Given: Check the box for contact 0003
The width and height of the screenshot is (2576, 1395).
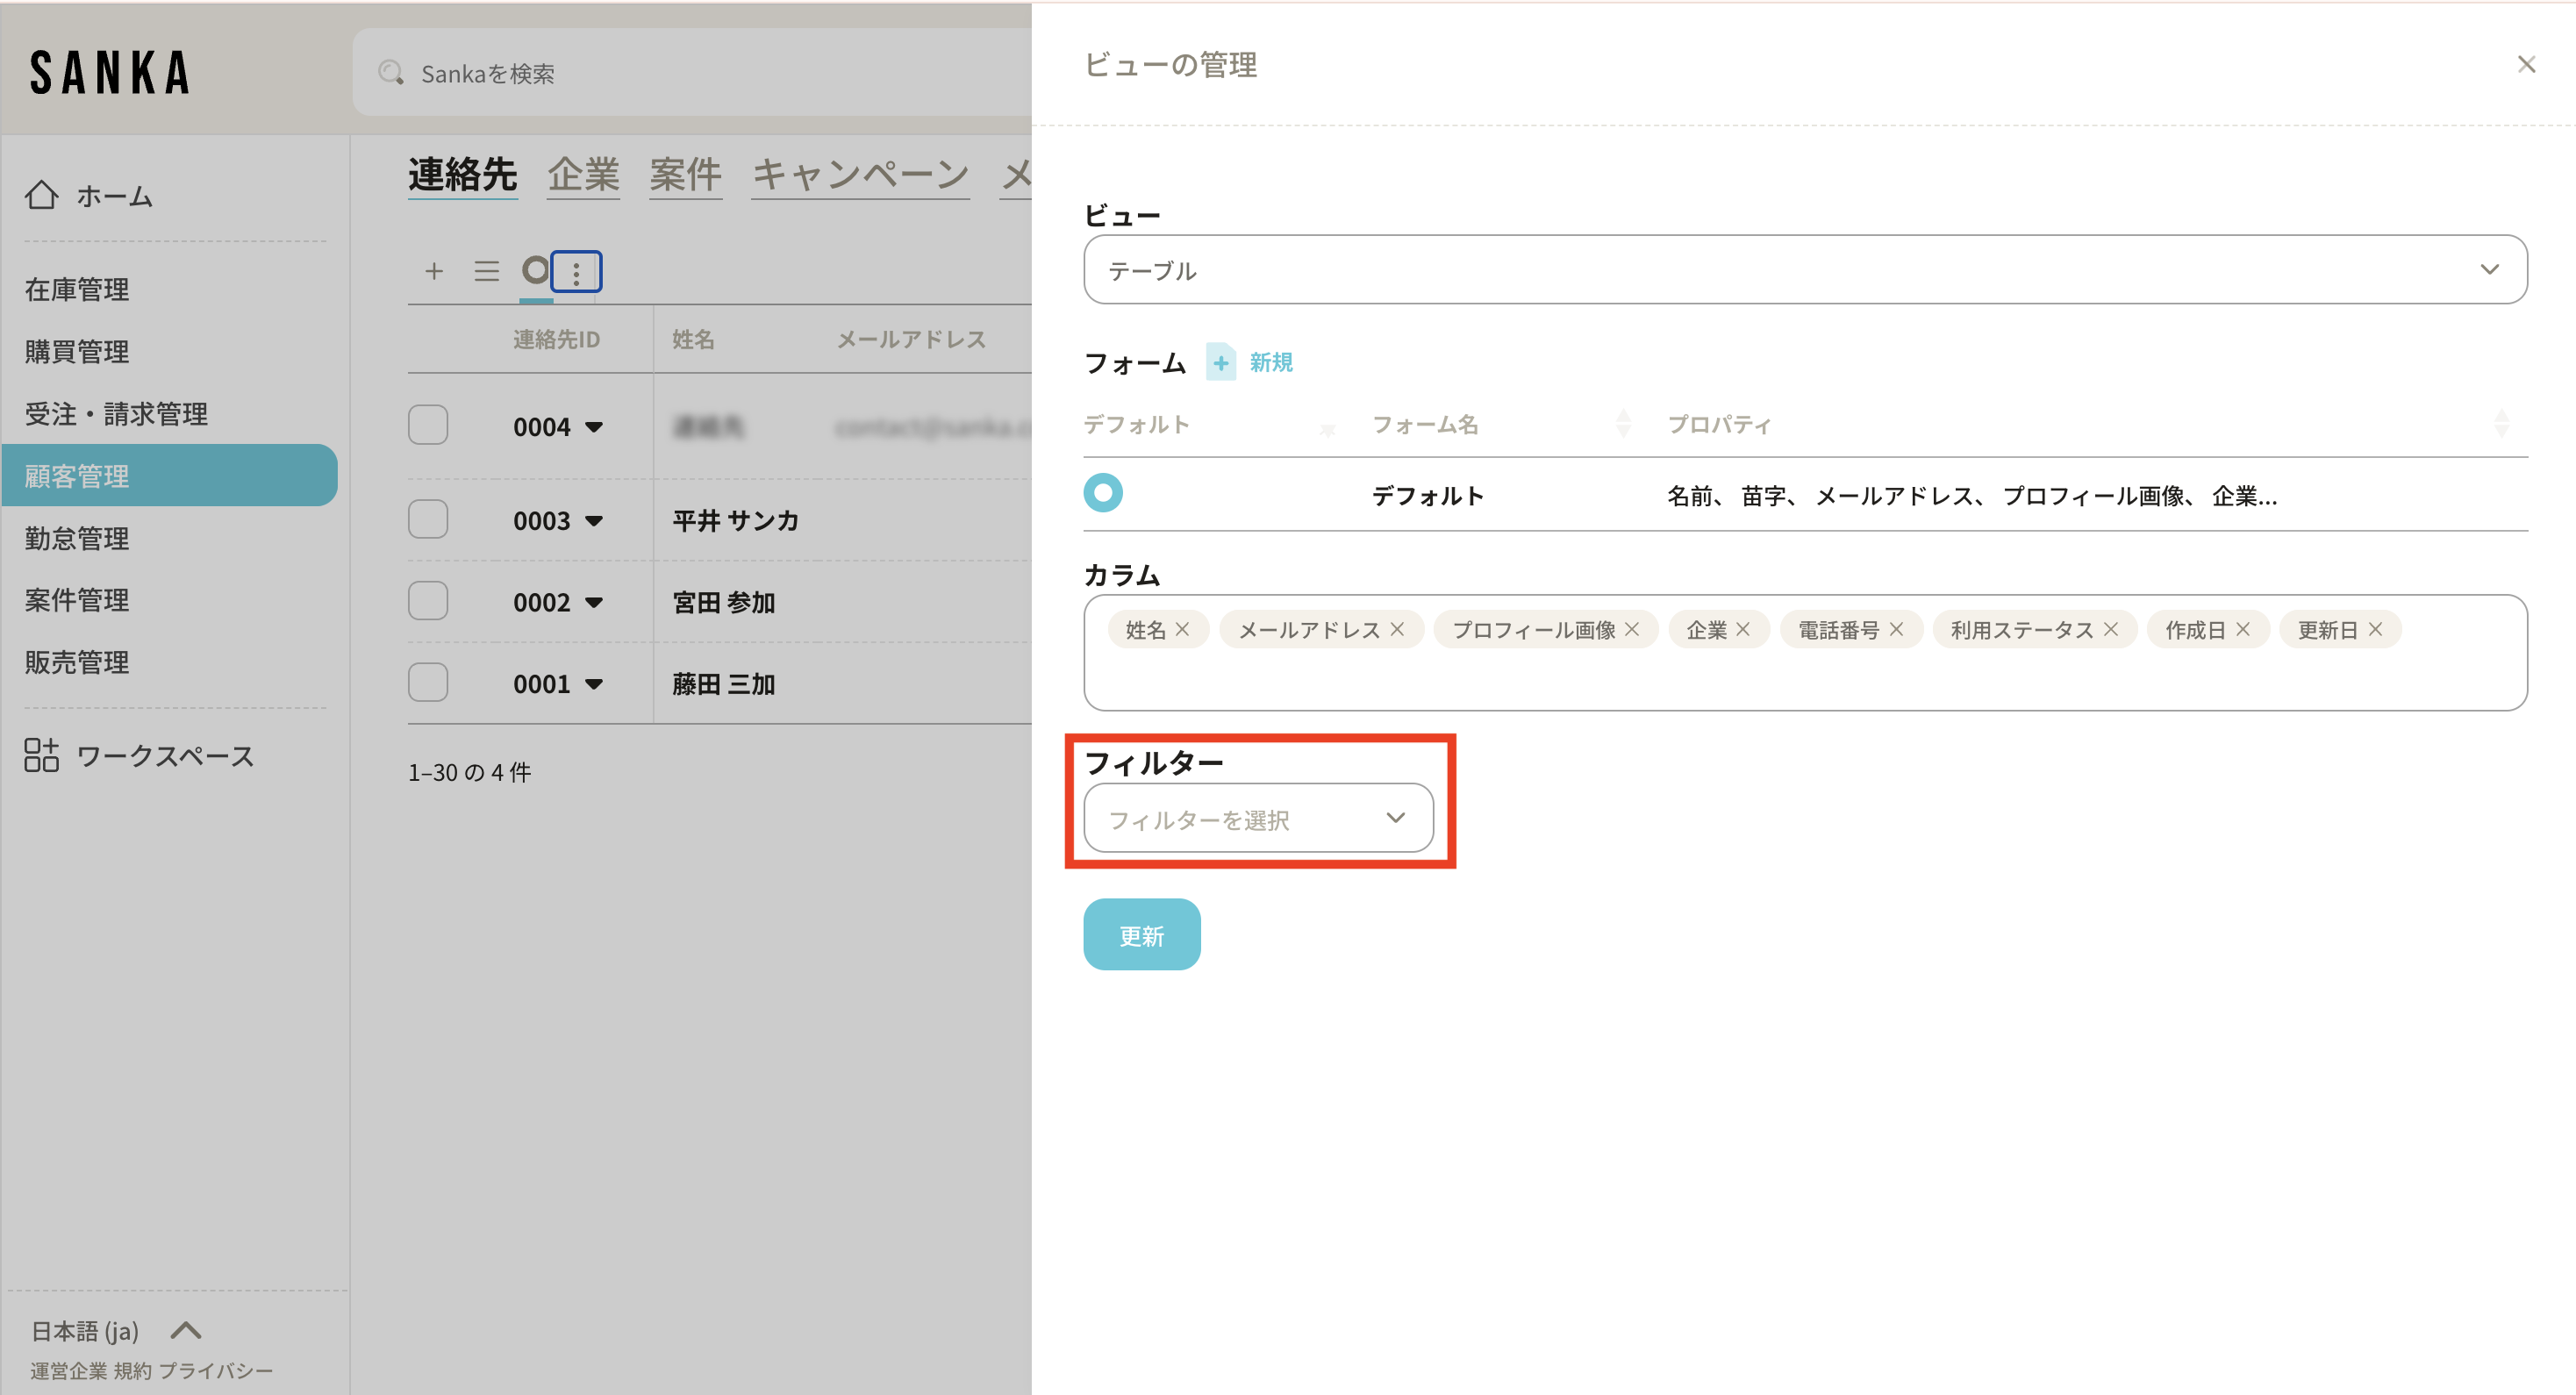Looking at the screenshot, I should coord(428,520).
